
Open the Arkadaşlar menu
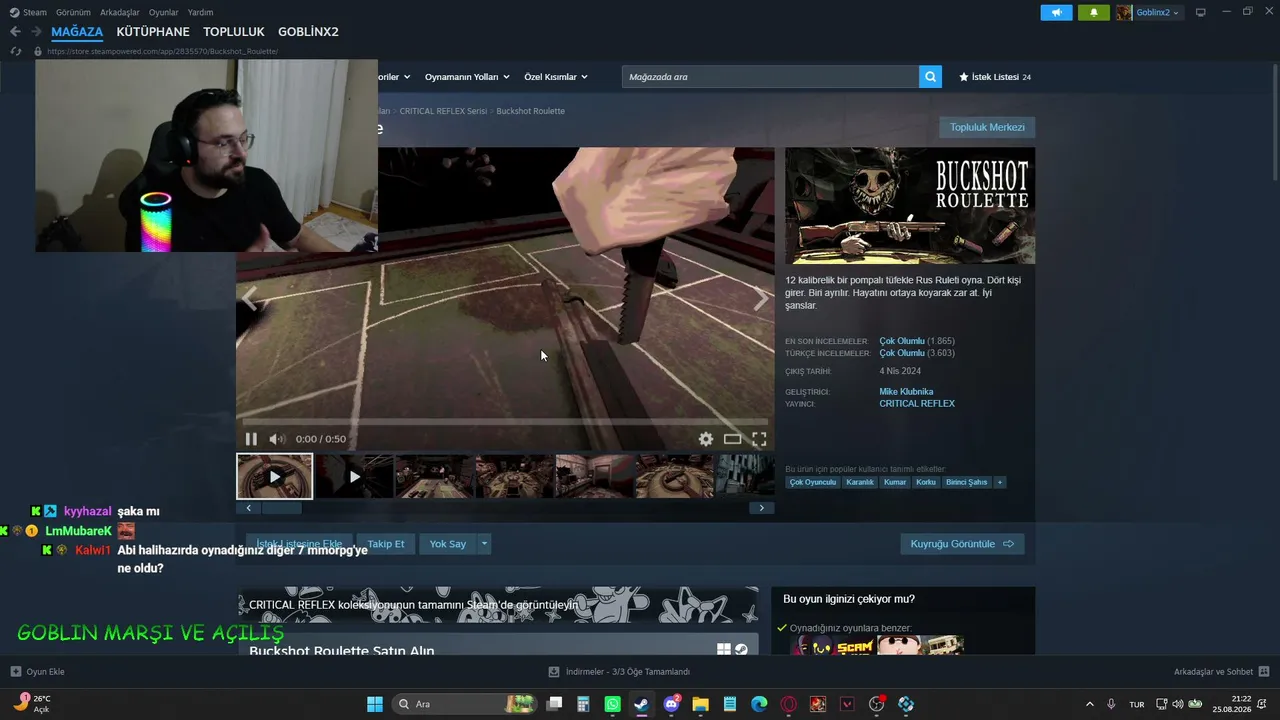[x=120, y=12]
